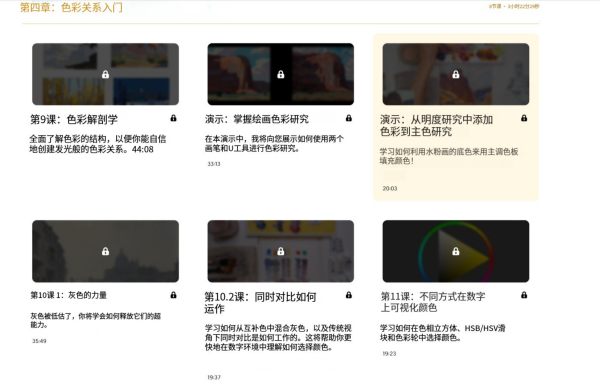Click the duration 20:03
Screen dimensions: 600x384
(x=390, y=189)
